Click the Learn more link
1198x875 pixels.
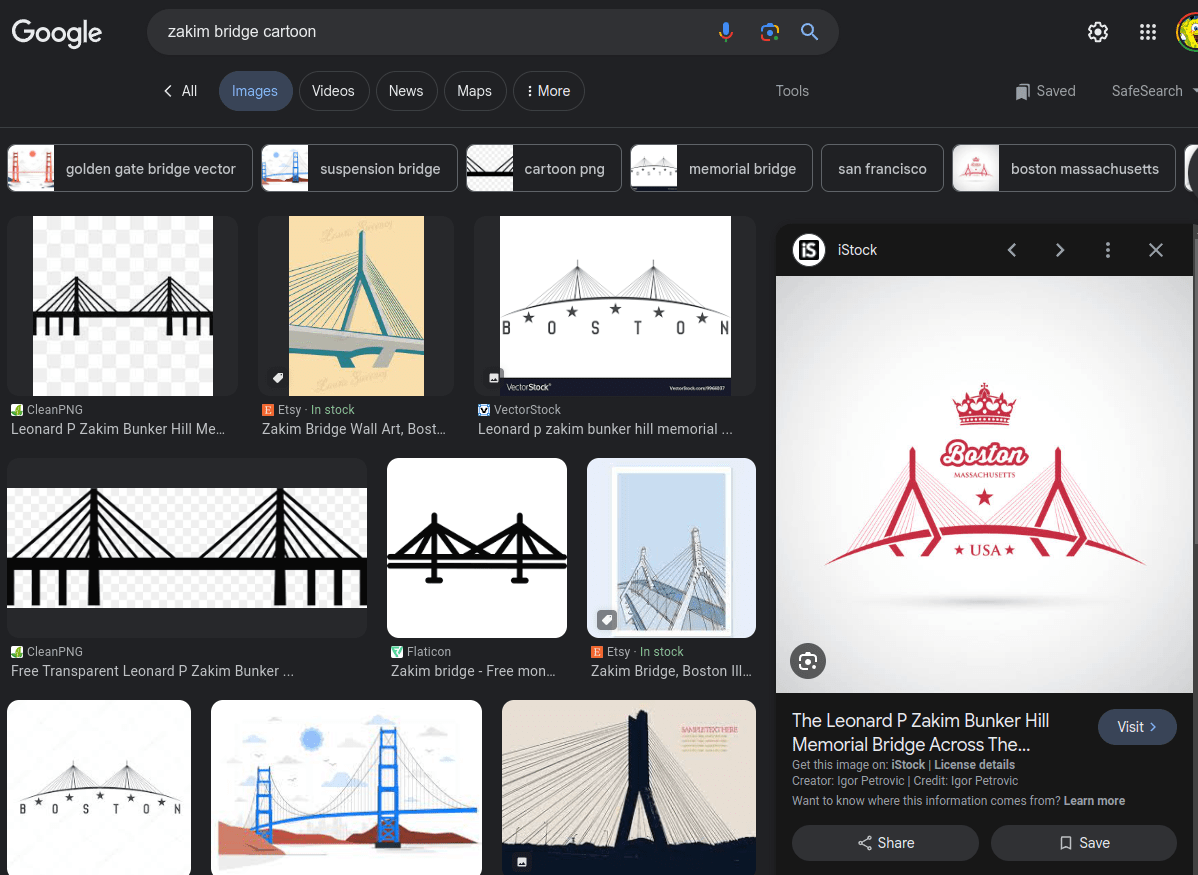[1094, 801]
